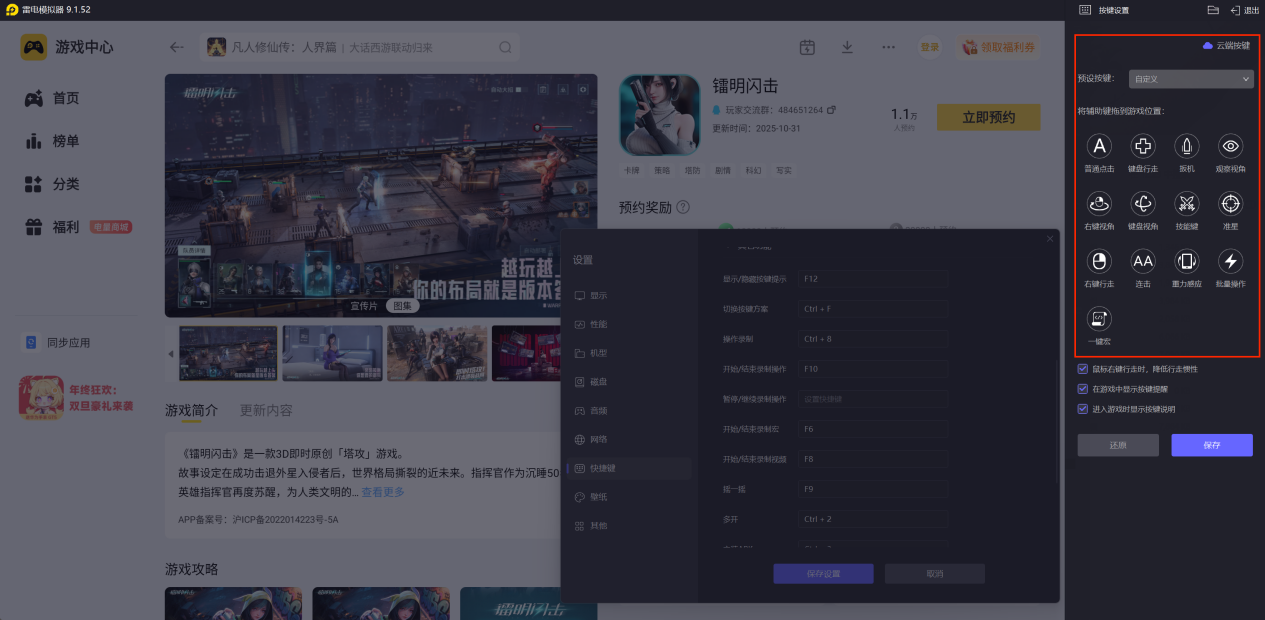Copy the player group number 484651264
This screenshot has width=1265, height=620.
pos(831,110)
